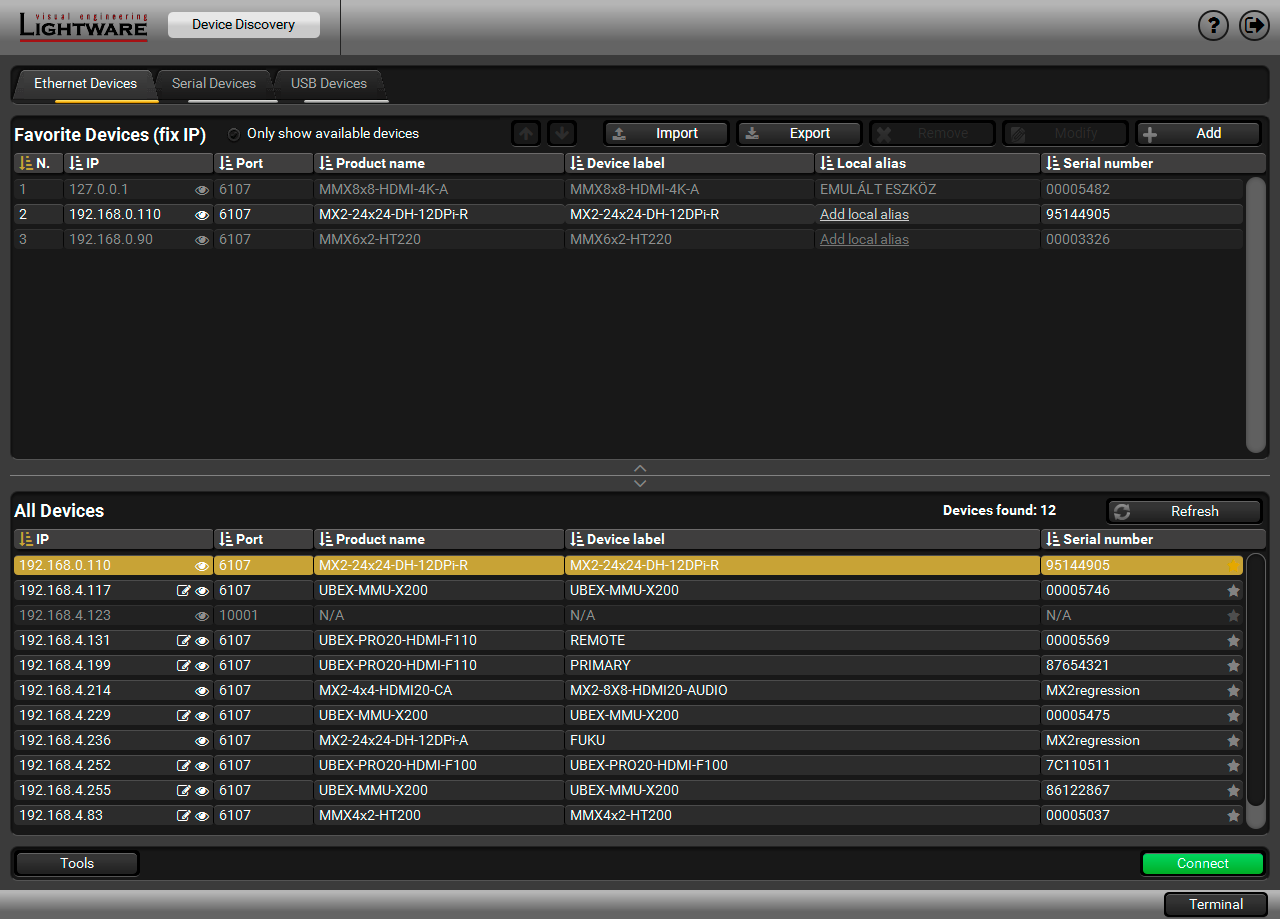Click the Add button
Screen dimensions: 1280x919
click(1198, 134)
